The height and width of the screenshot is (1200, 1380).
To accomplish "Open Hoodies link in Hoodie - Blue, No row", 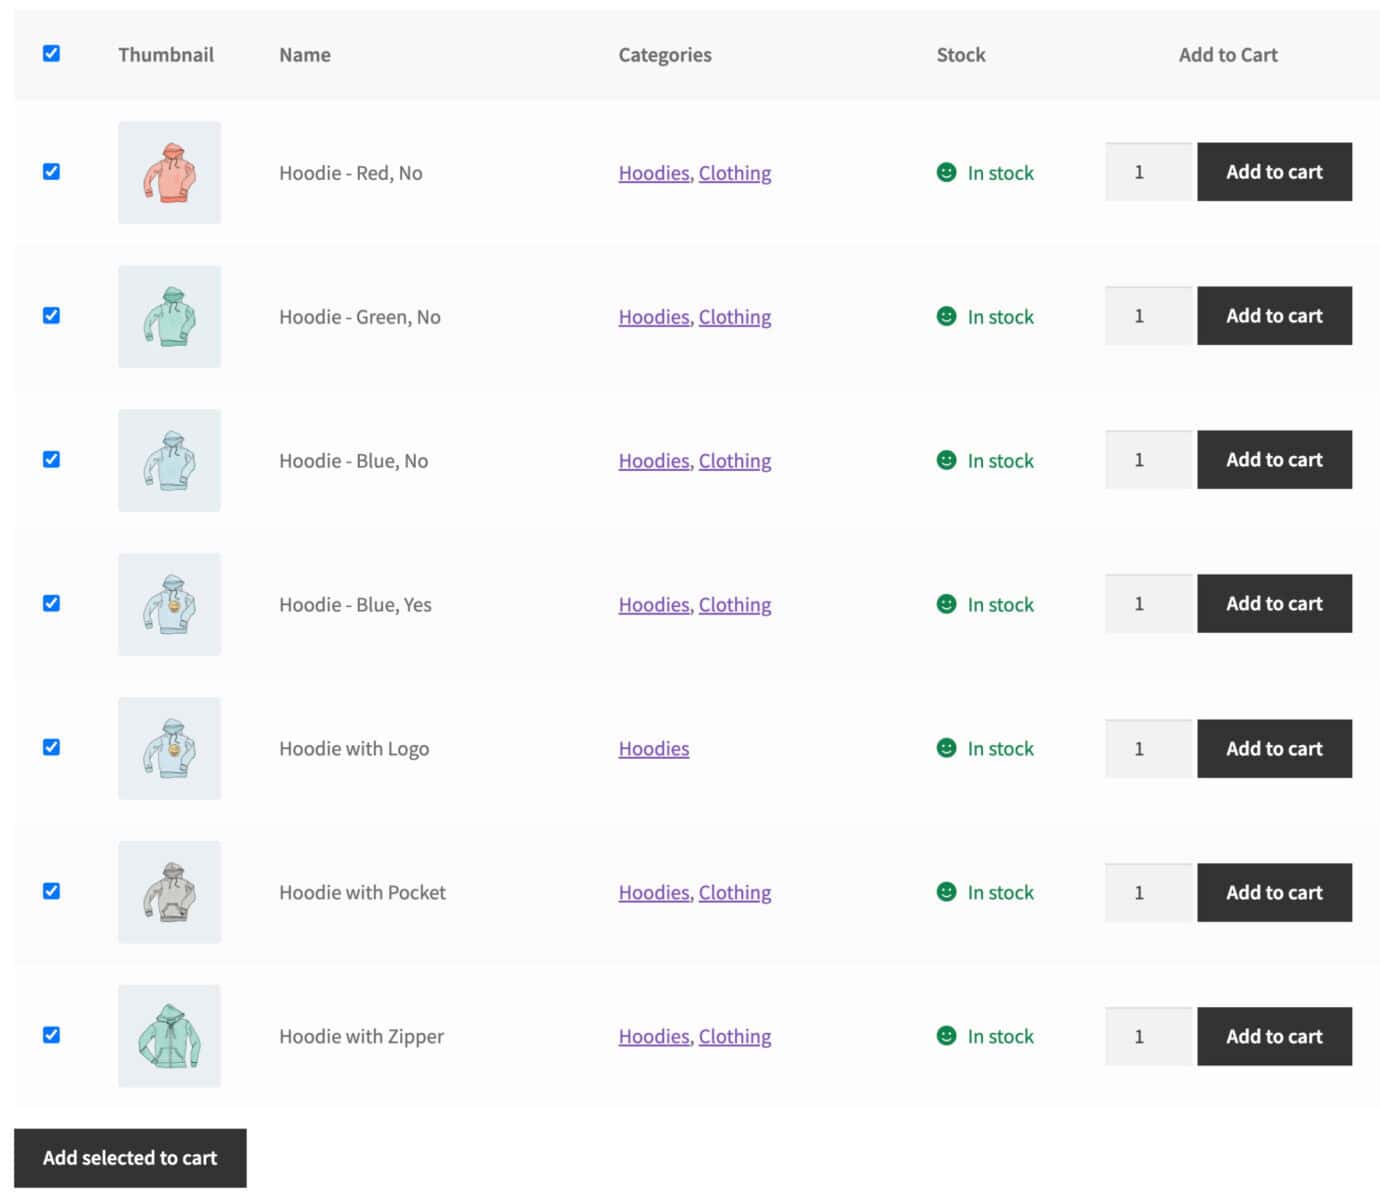I will pyautogui.click(x=654, y=461).
